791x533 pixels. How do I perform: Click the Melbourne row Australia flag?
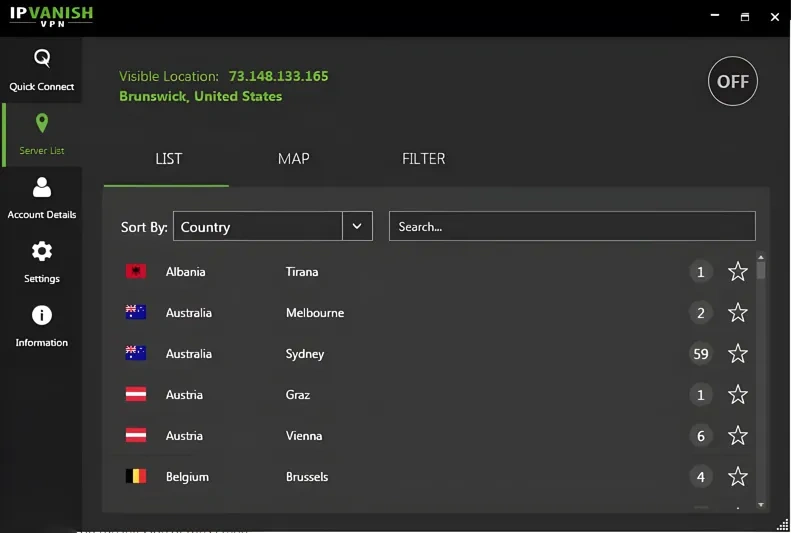(x=136, y=312)
